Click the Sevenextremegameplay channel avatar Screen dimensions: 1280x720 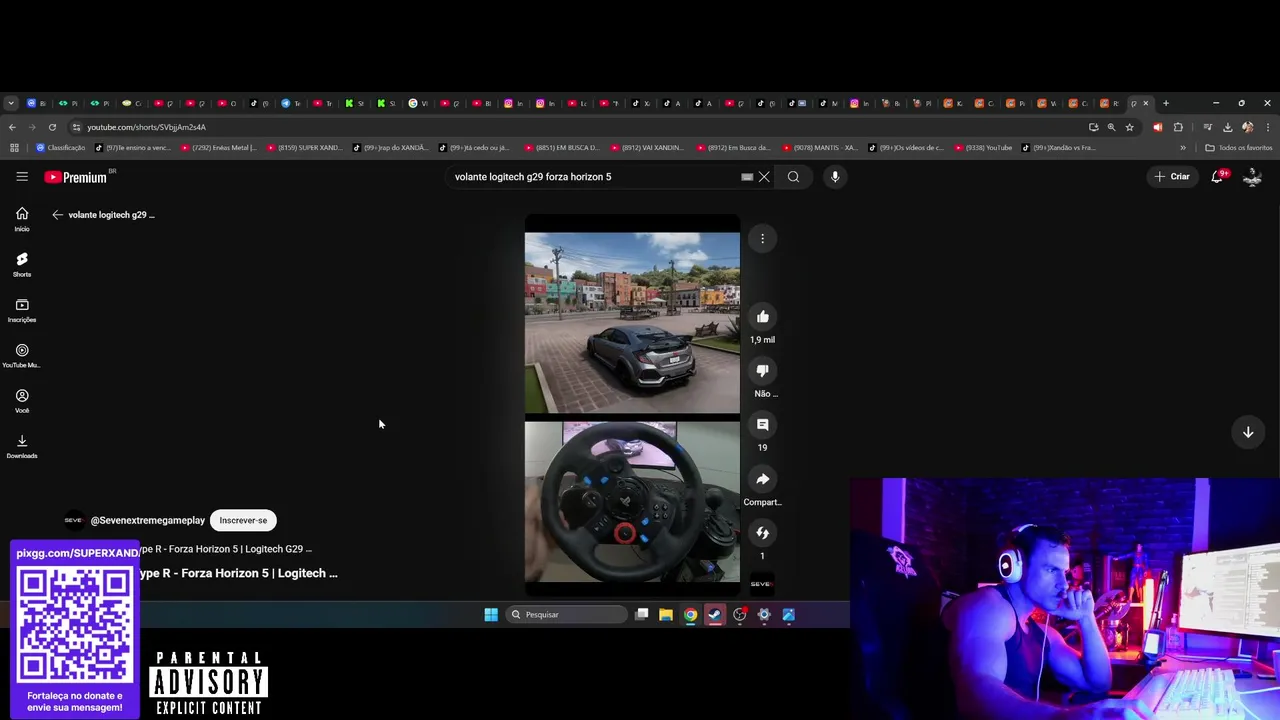click(x=73, y=520)
